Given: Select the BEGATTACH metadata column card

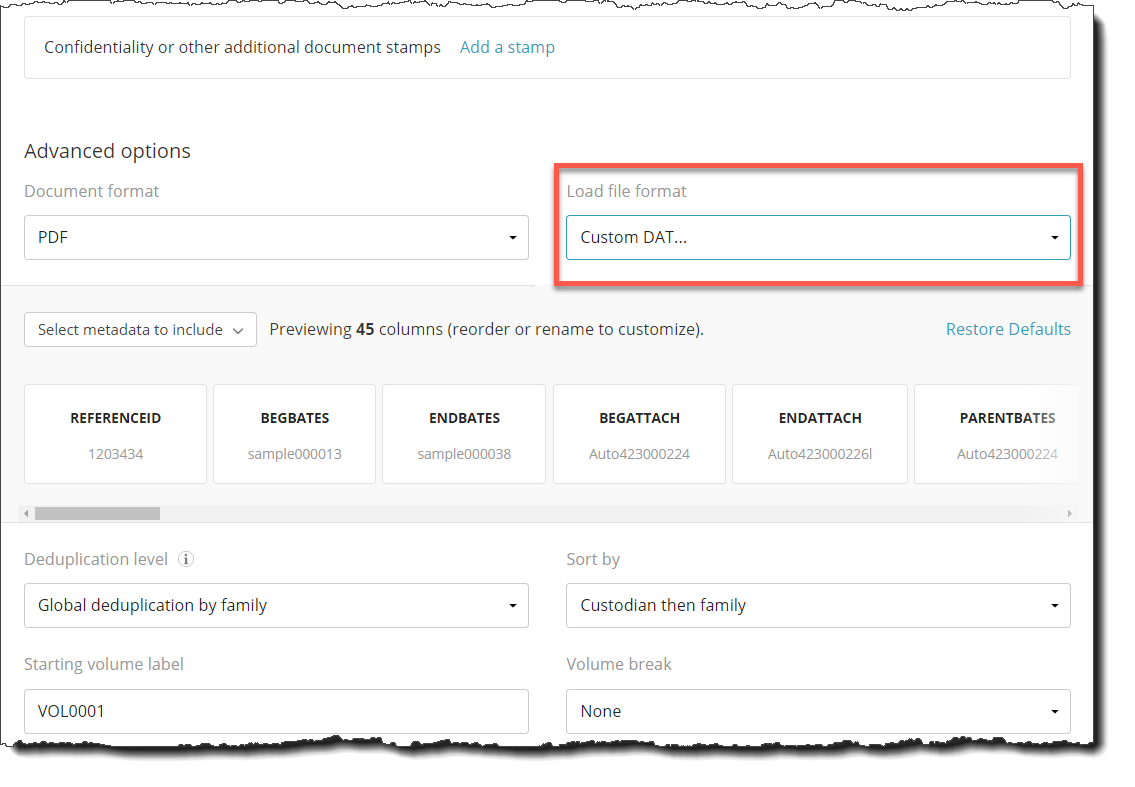Looking at the screenshot, I should click(x=639, y=434).
